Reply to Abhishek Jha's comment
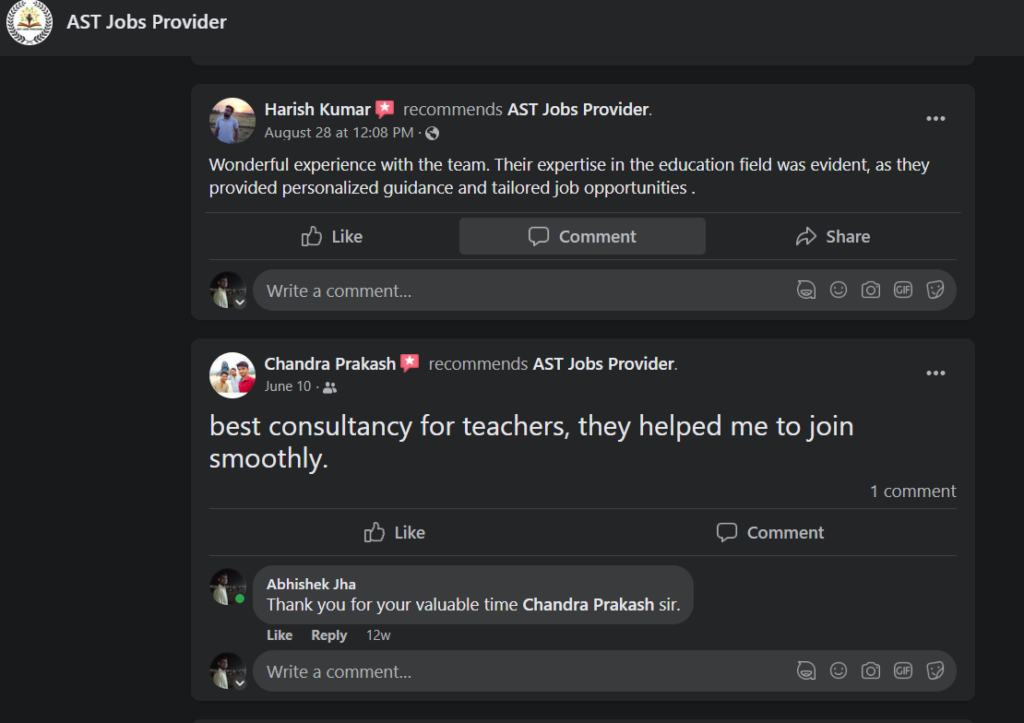The width and height of the screenshot is (1024, 723). pos(328,635)
